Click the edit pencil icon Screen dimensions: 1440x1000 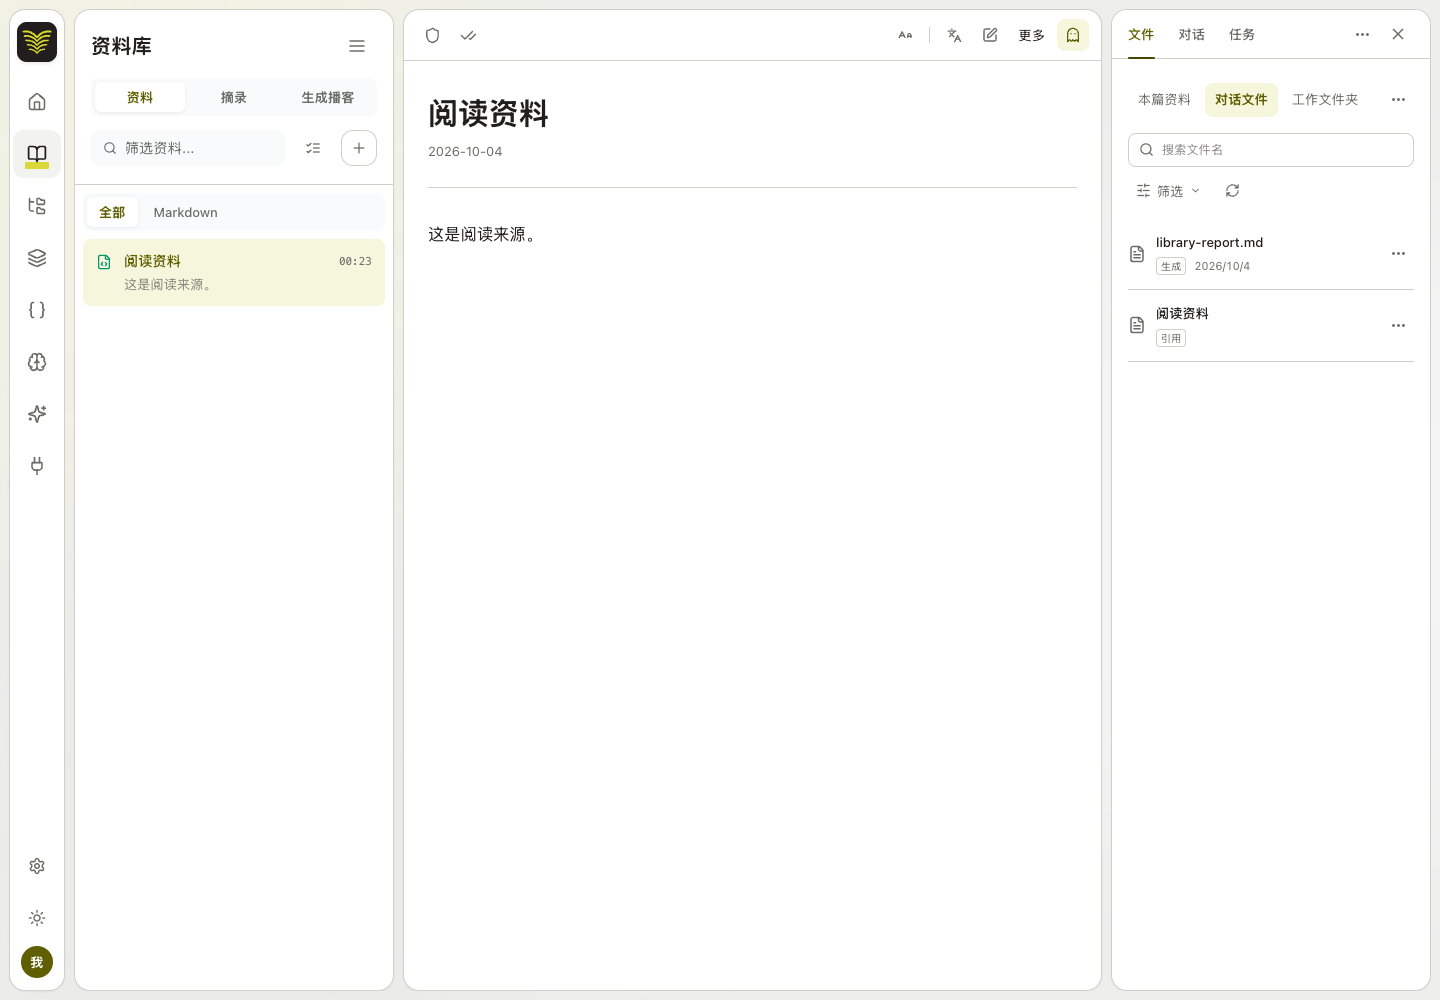click(990, 35)
